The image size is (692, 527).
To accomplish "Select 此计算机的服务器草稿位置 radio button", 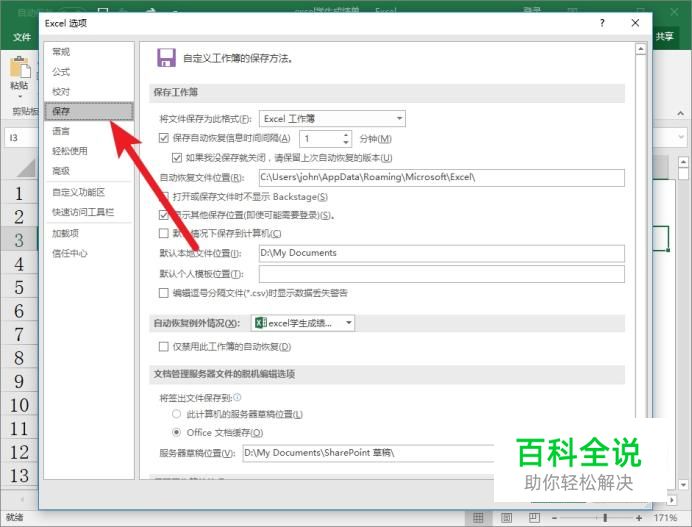I will click(x=177, y=414).
